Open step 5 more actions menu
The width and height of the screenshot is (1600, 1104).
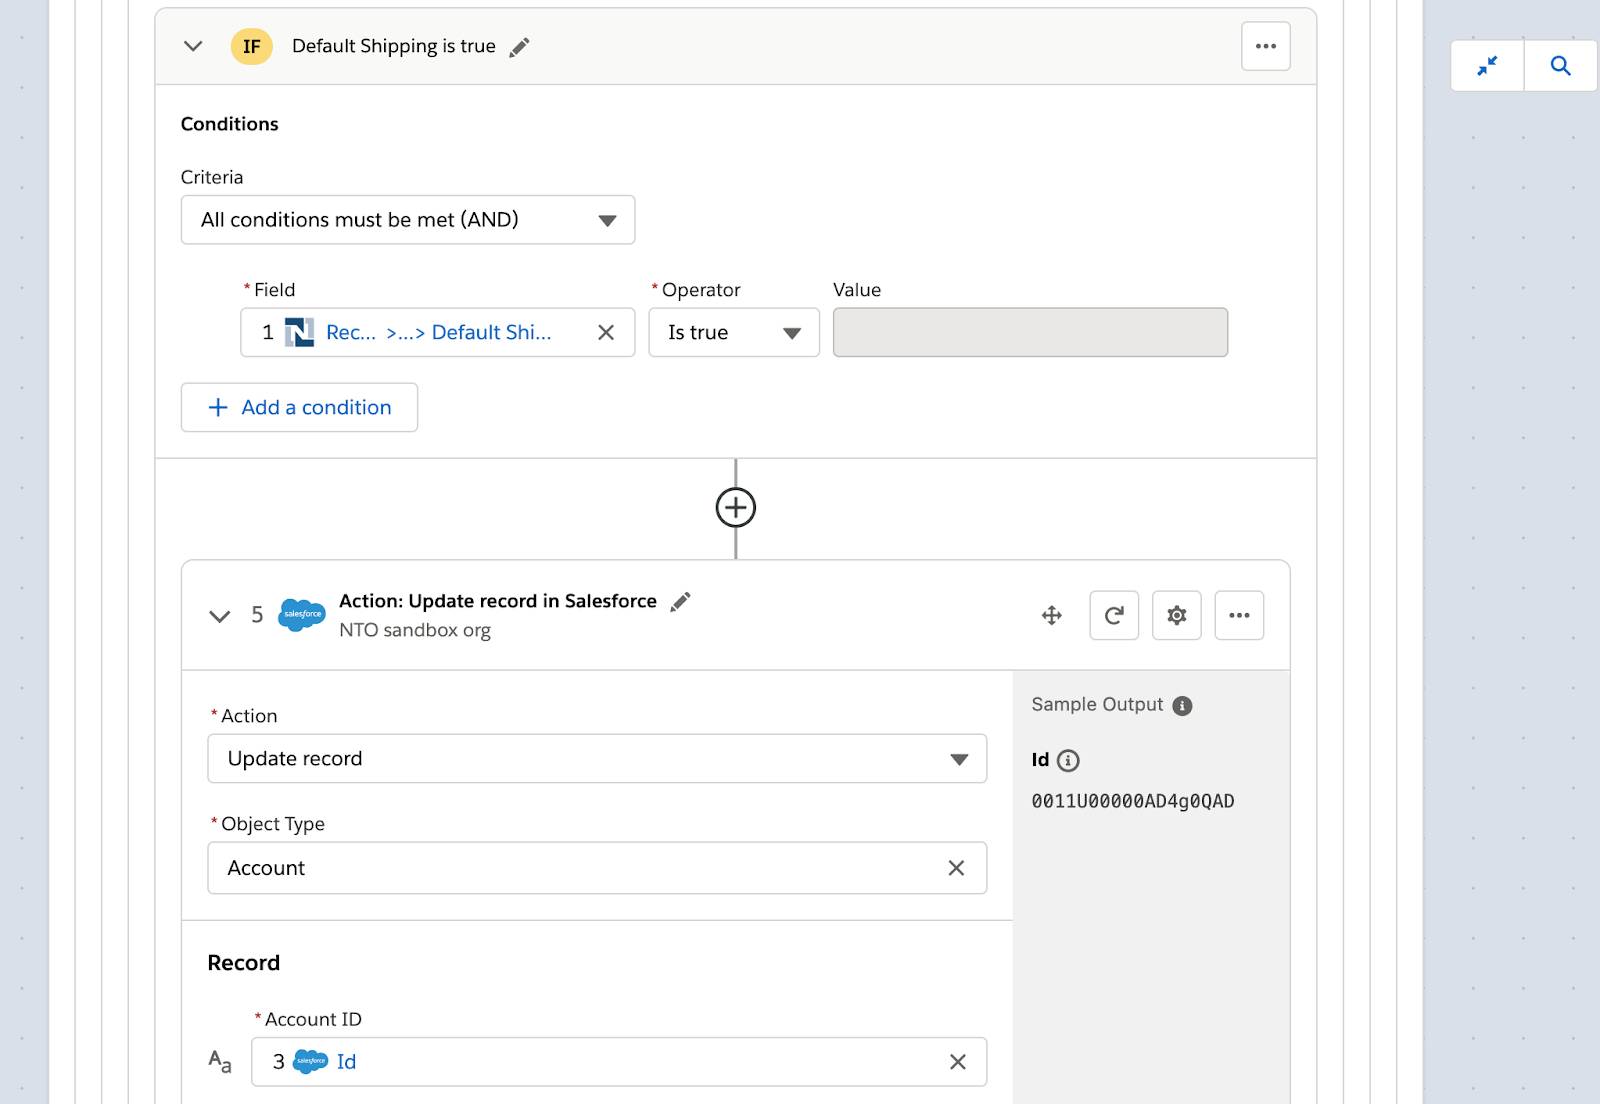click(x=1239, y=615)
